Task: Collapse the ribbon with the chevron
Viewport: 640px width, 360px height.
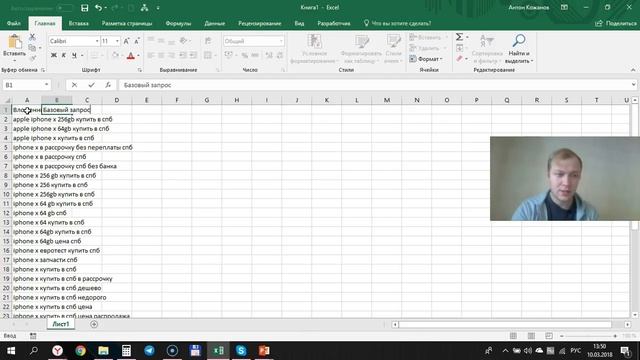Action: (x=633, y=70)
